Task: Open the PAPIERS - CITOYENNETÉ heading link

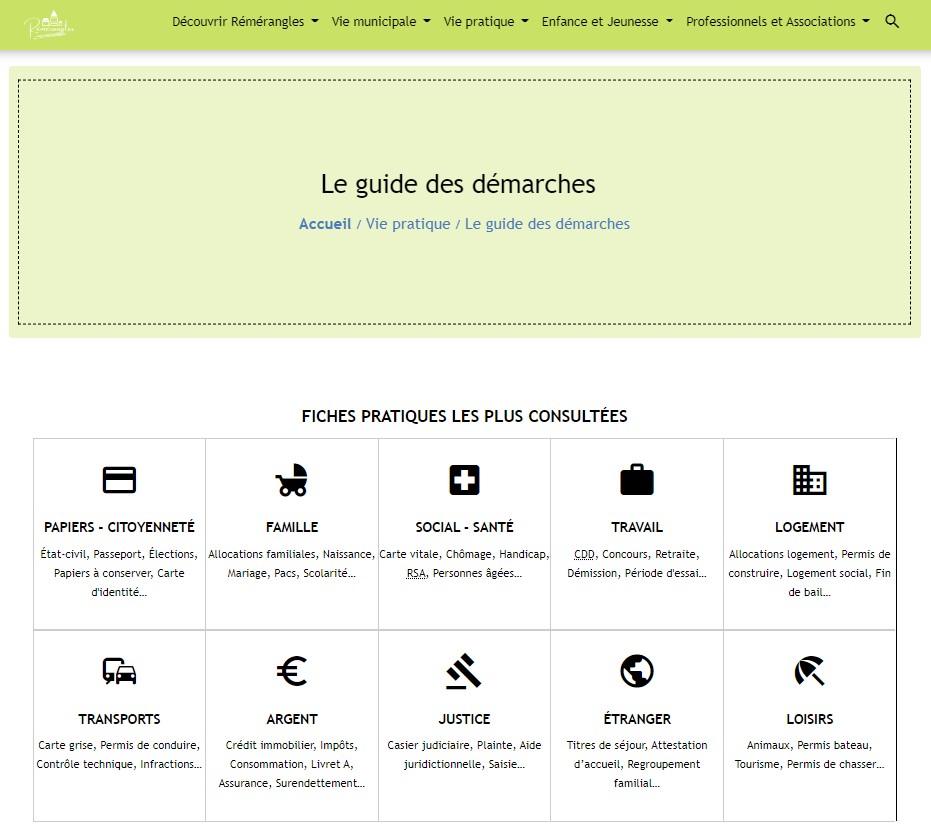Action: (x=119, y=527)
